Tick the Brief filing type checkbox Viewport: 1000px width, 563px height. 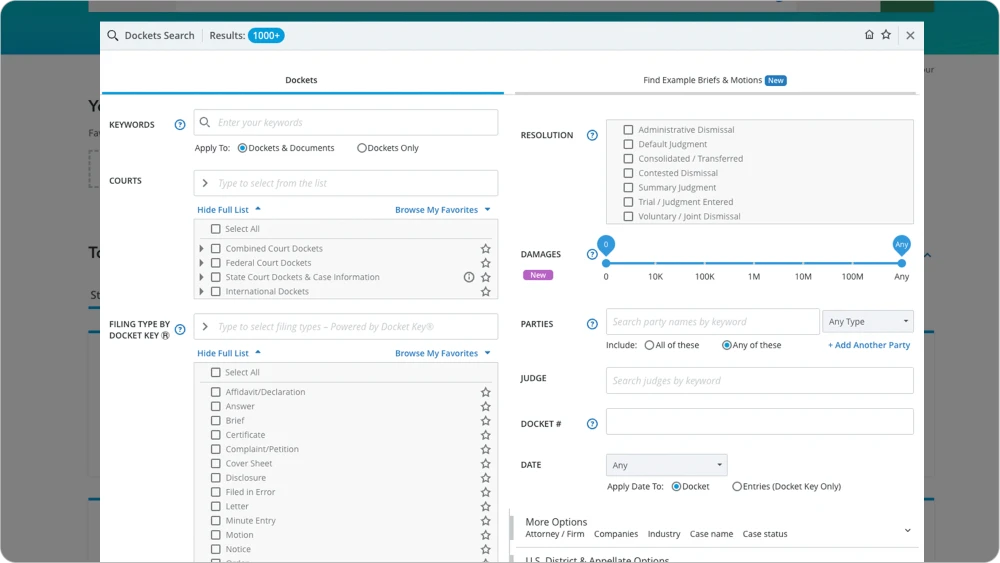pos(216,421)
